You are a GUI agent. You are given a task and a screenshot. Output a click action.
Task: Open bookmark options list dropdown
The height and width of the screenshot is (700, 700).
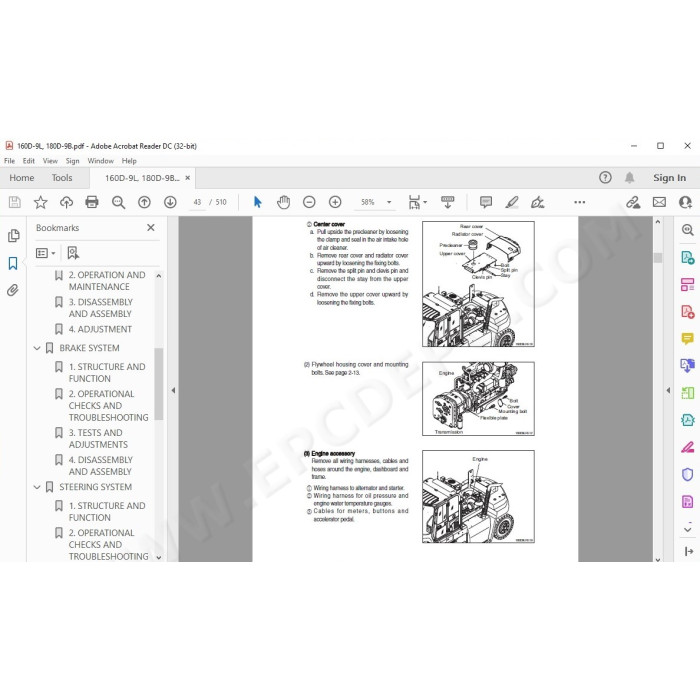click(x=45, y=253)
